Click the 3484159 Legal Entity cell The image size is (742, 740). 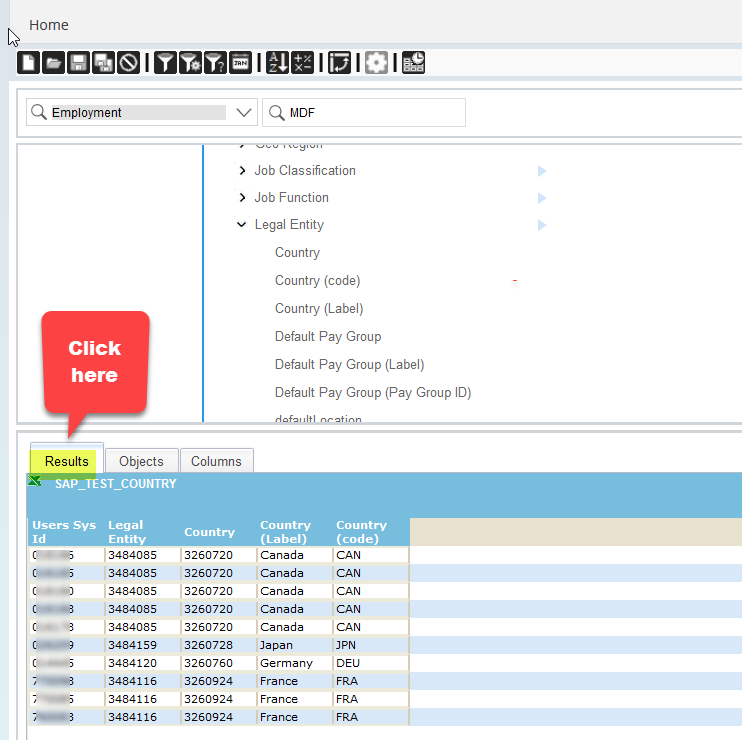point(142,645)
